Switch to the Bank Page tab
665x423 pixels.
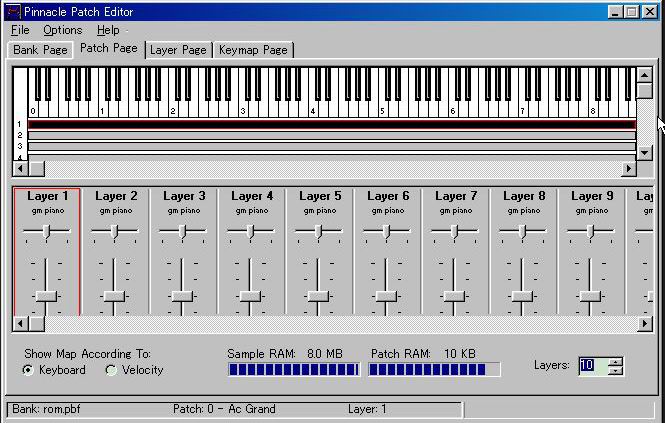40,50
